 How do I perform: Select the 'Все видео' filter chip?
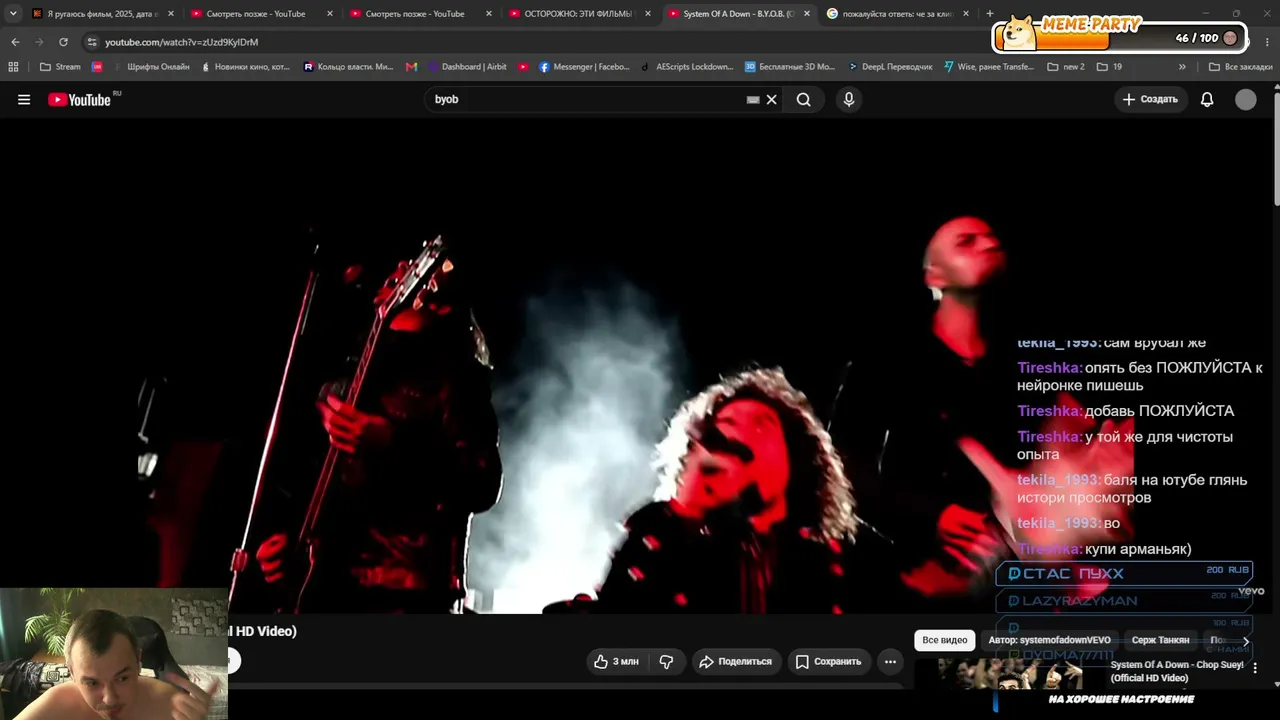pos(945,640)
